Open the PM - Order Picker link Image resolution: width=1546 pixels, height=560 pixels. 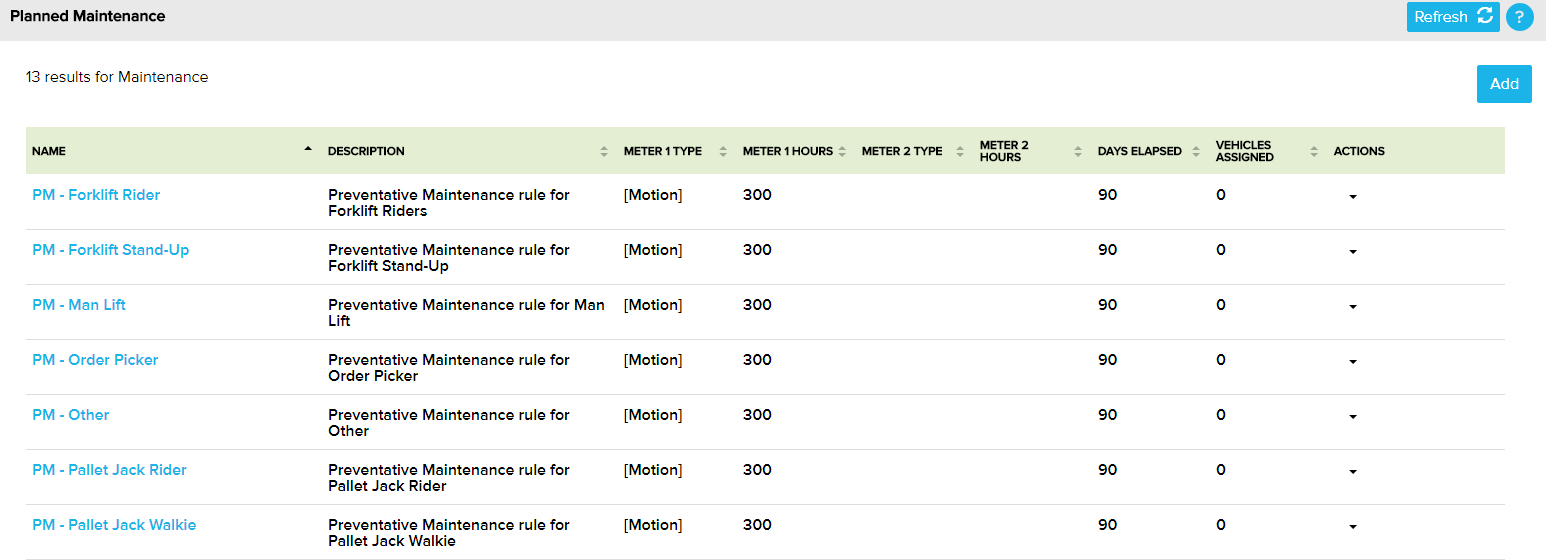(x=95, y=360)
